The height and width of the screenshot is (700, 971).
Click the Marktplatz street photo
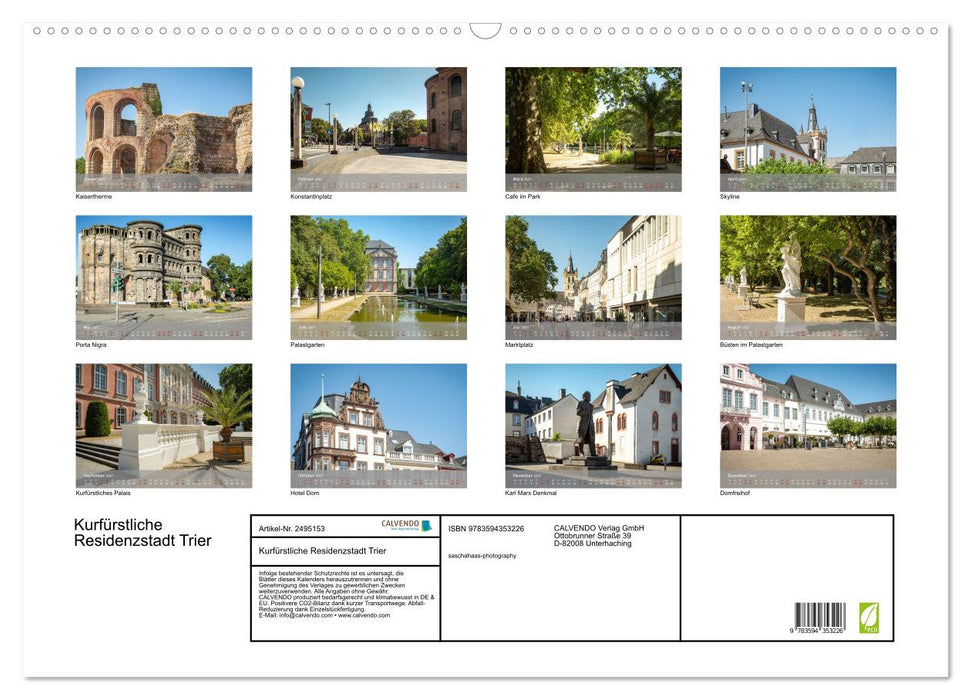(593, 278)
